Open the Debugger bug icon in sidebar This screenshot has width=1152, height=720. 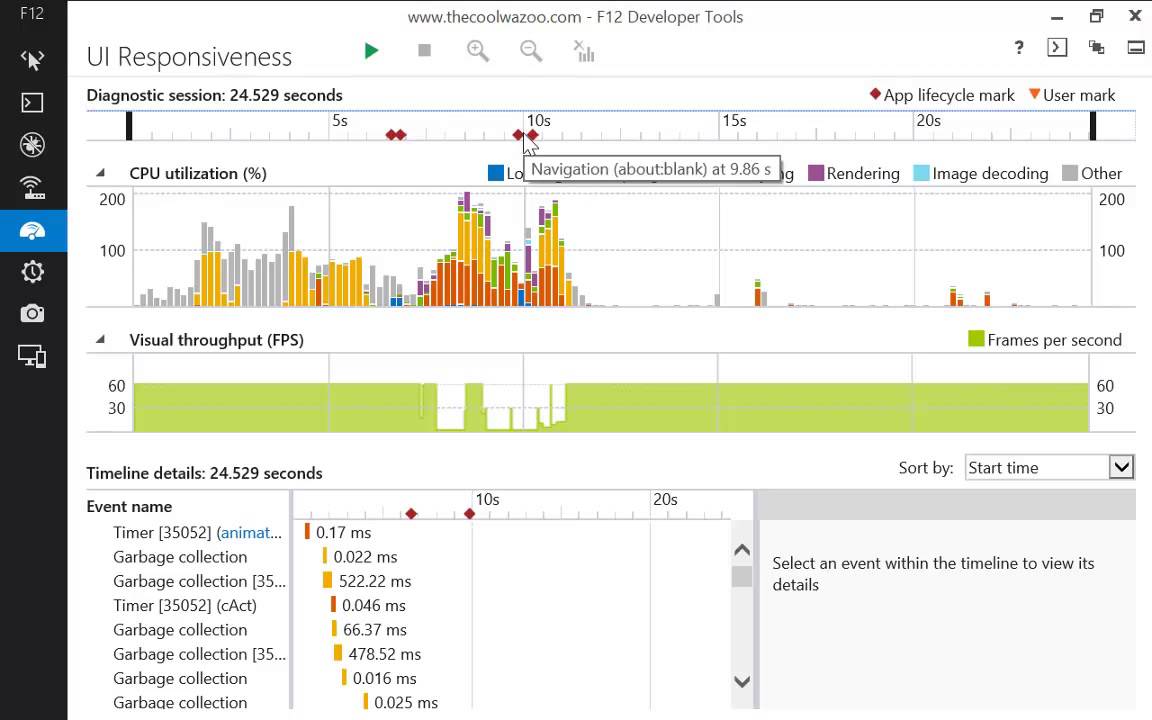[x=32, y=145]
